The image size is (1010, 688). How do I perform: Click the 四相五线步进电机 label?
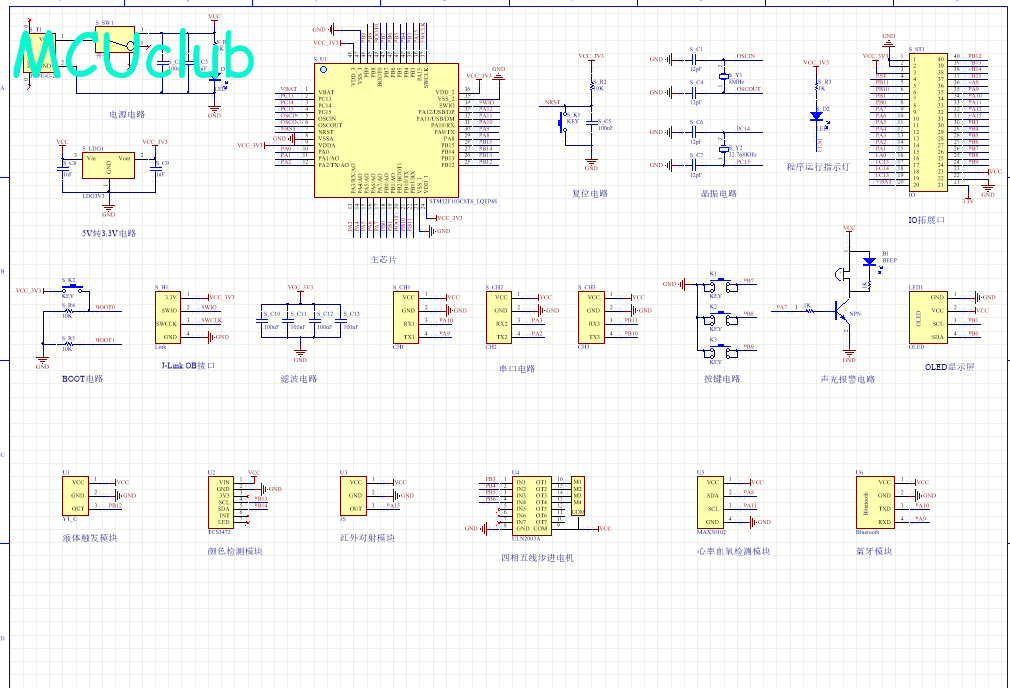pos(537,558)
